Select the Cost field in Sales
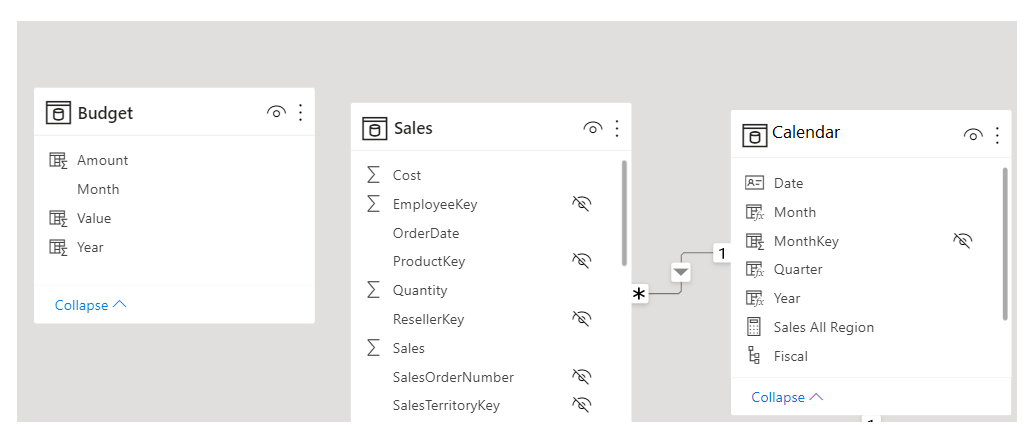 (x=407, y=175)
